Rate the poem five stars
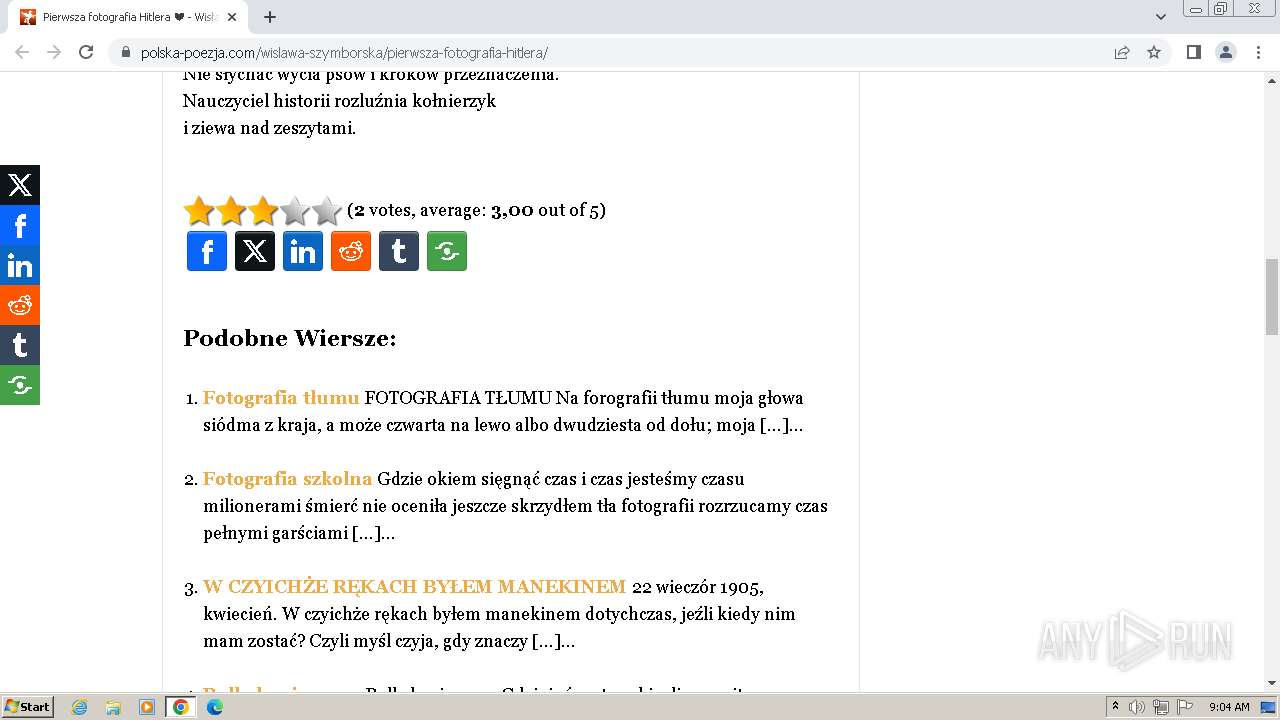The height and width of the screenshot is (720, 1280). tap(327, 211)
